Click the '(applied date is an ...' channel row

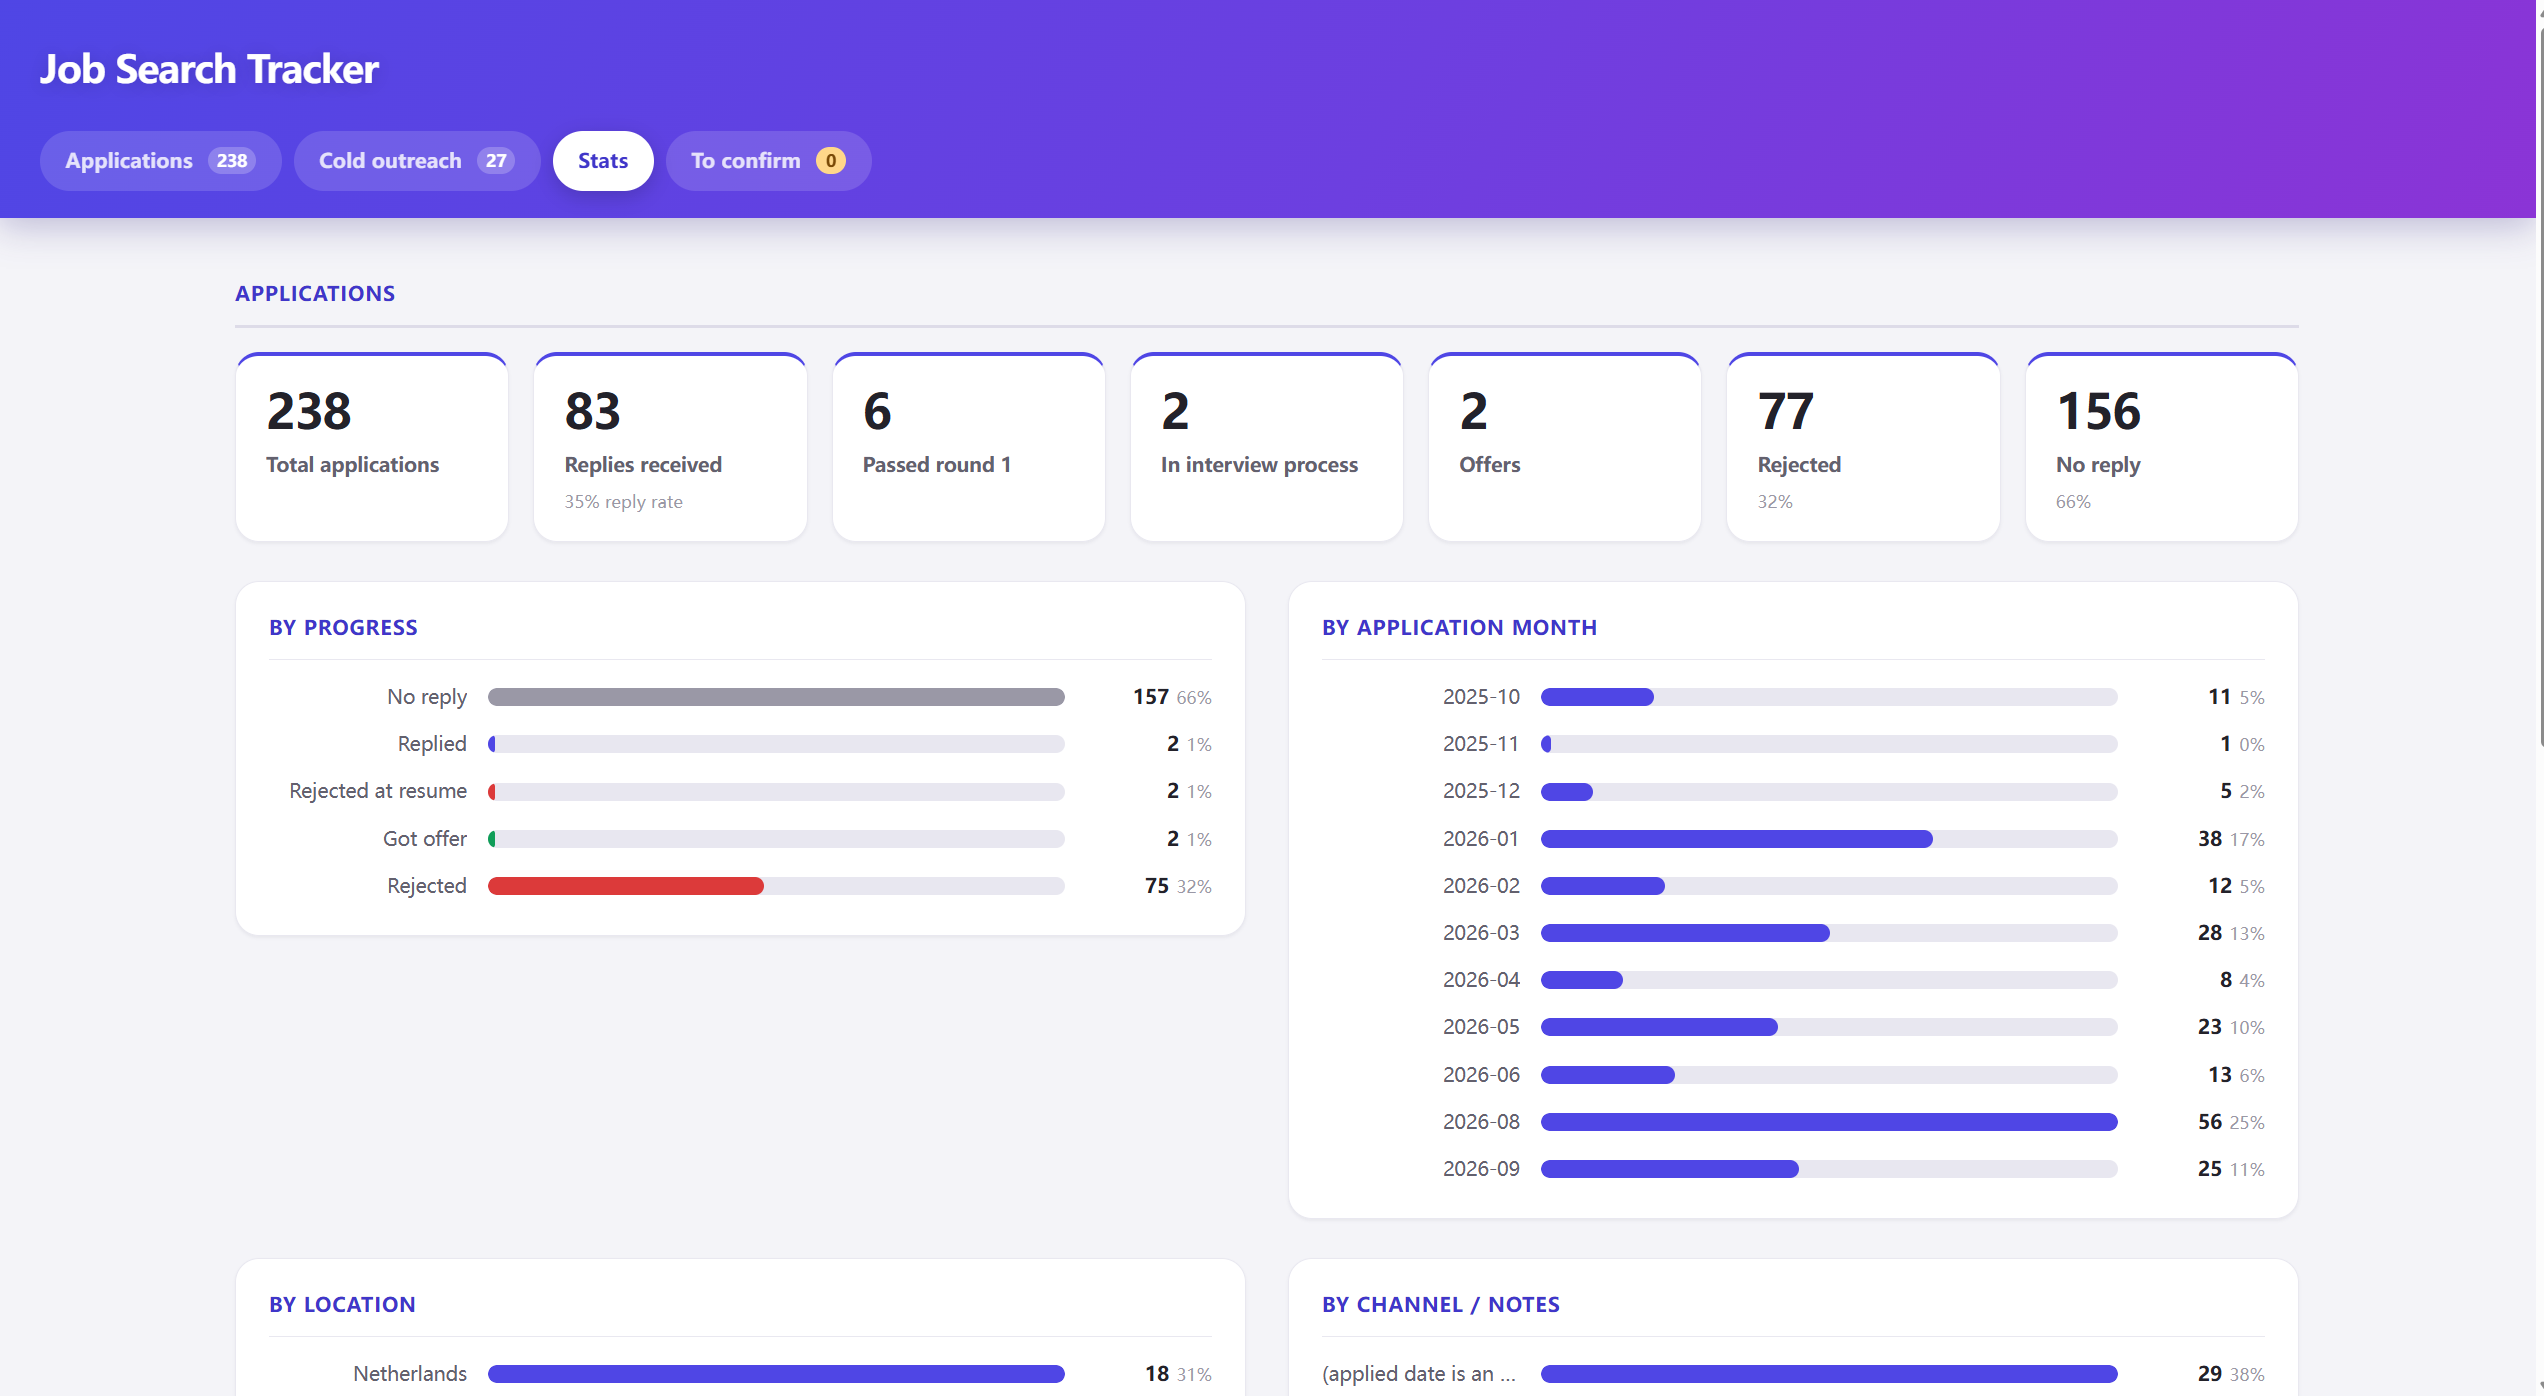point(1793,1374)
